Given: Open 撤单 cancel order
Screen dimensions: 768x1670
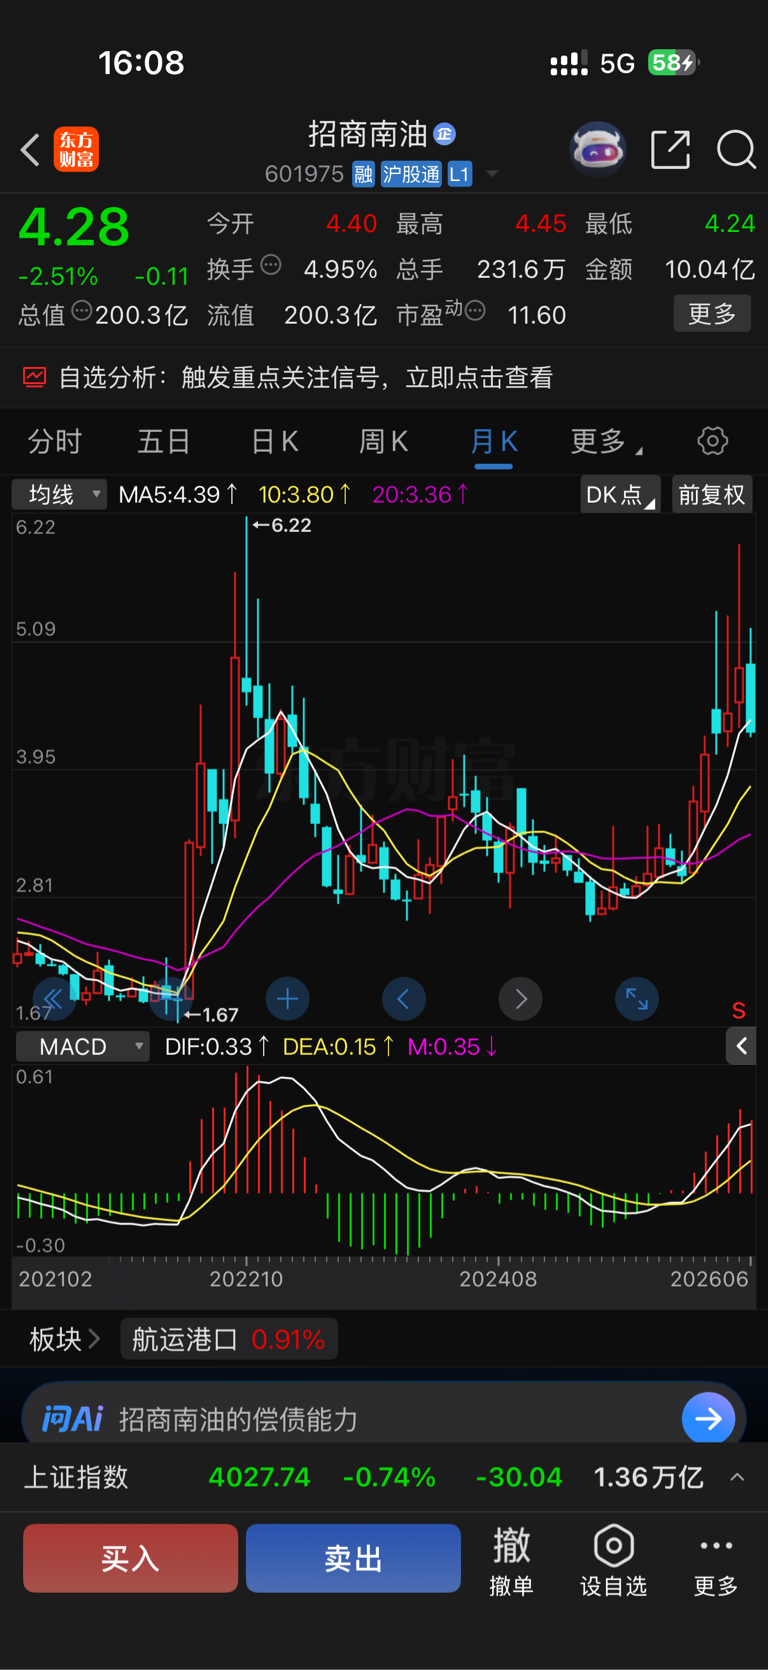Looking at the screenshot, I should pos(511,1562).
